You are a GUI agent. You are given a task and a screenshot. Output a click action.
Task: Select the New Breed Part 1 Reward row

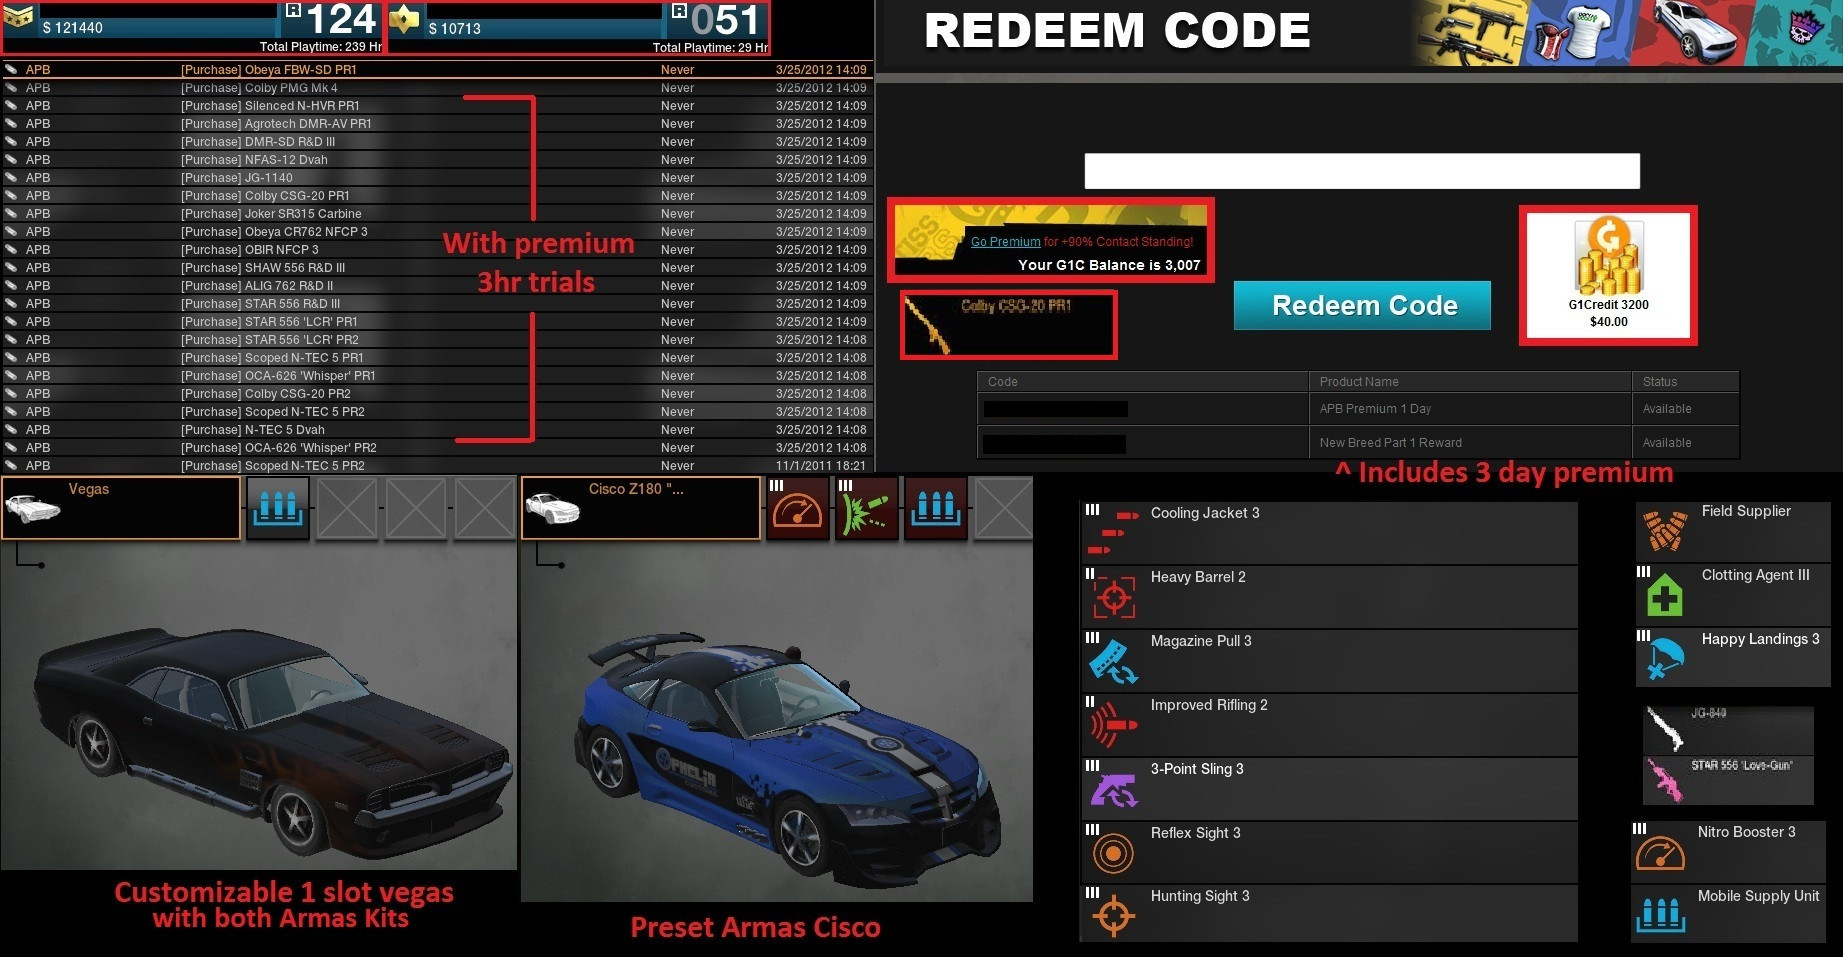[1358, 443]
